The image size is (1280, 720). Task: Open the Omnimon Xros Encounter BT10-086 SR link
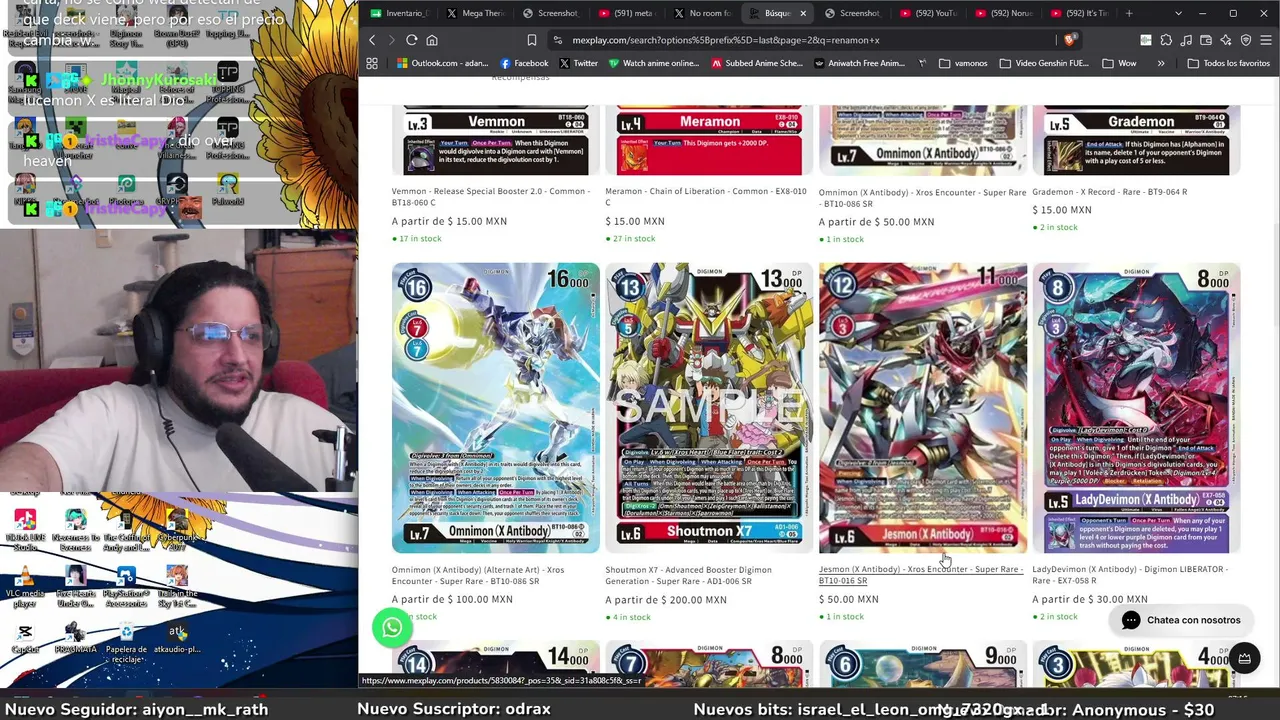[x=922, y=197]
